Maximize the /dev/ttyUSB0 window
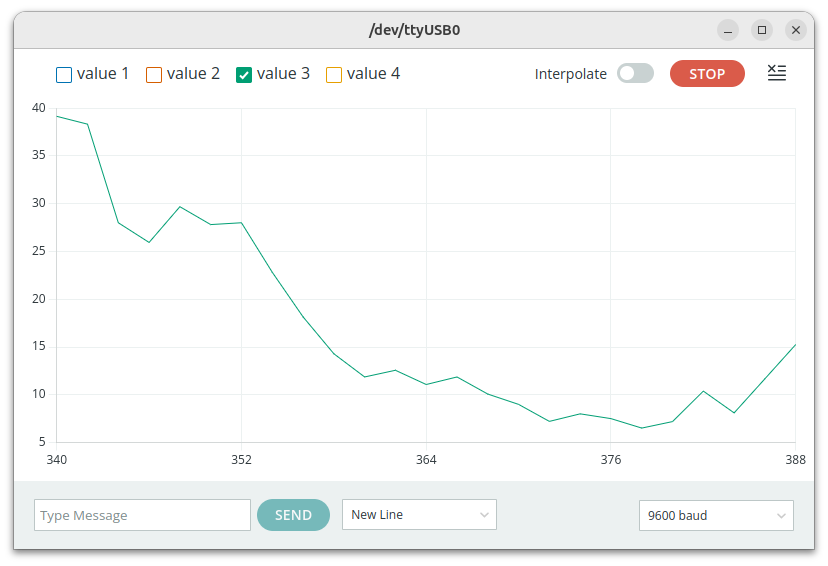The height and width of the screenshot is (566, 828). coord(762,30)
